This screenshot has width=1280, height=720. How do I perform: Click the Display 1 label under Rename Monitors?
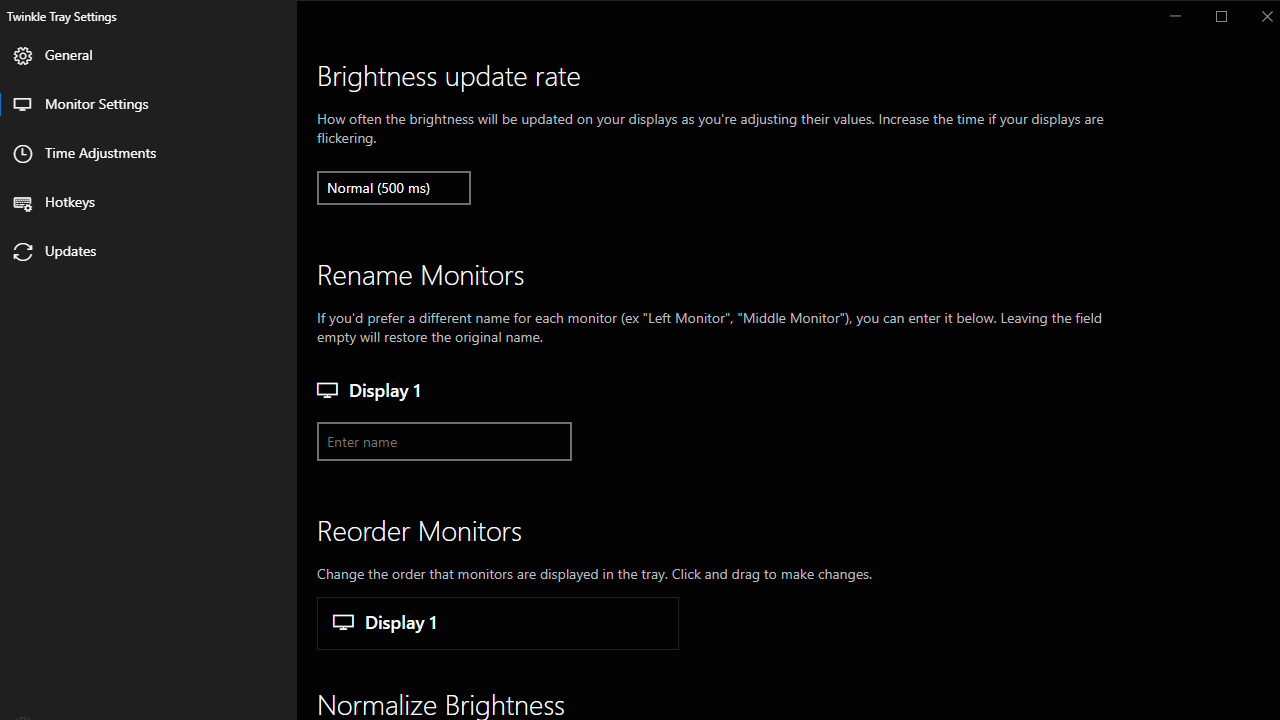tap(385, 391)
